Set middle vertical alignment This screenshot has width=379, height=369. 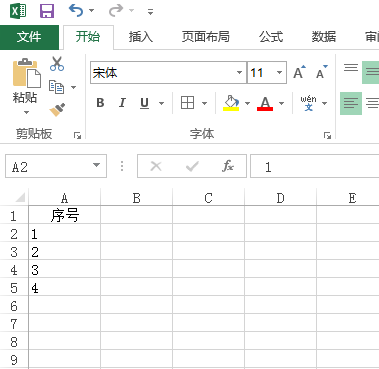pos(371,72)
